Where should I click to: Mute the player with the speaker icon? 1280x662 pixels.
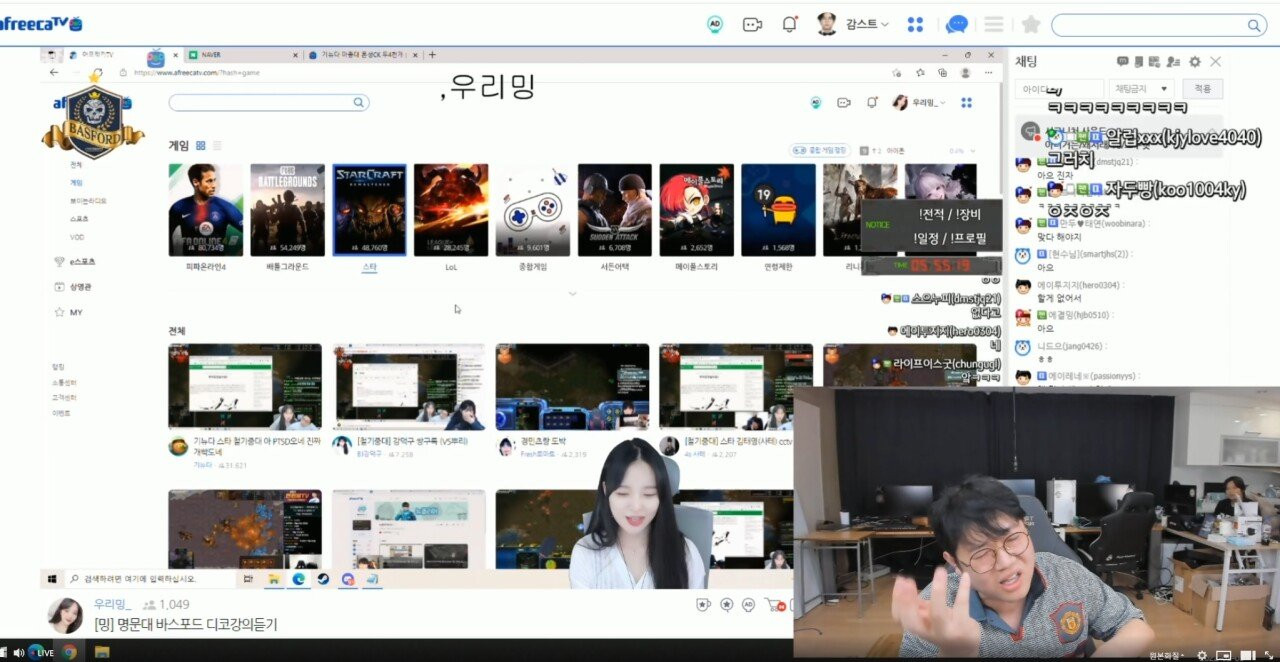(x=18, y=653)
